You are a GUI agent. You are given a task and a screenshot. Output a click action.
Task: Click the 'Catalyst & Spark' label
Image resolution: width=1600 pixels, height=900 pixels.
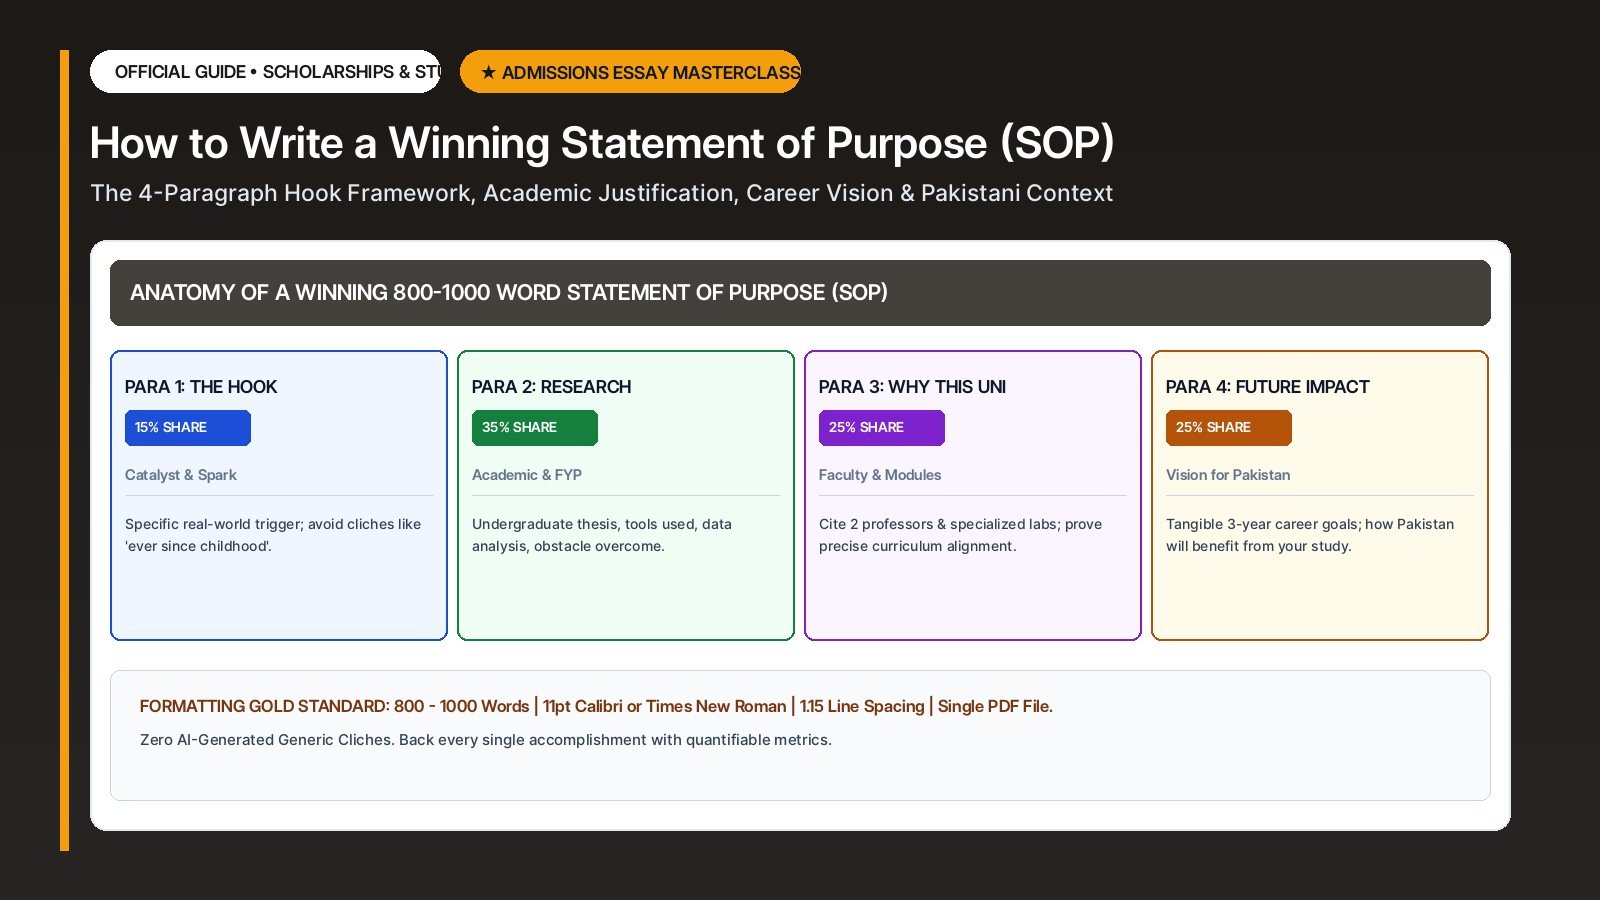pyautogui.click(x=181, y=475)
